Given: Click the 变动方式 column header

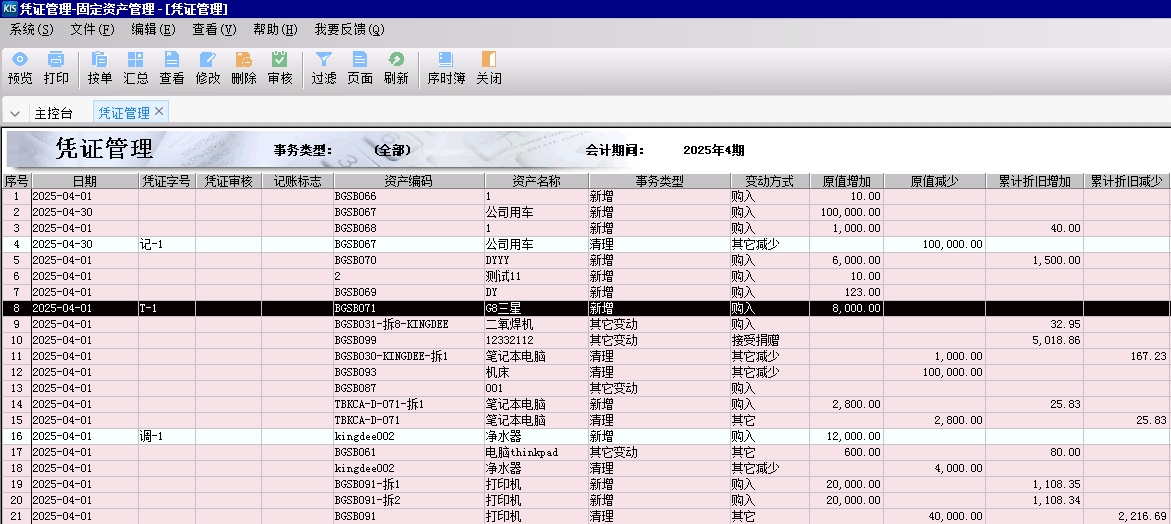Looking at the screenshot, I should coord(769,181).
